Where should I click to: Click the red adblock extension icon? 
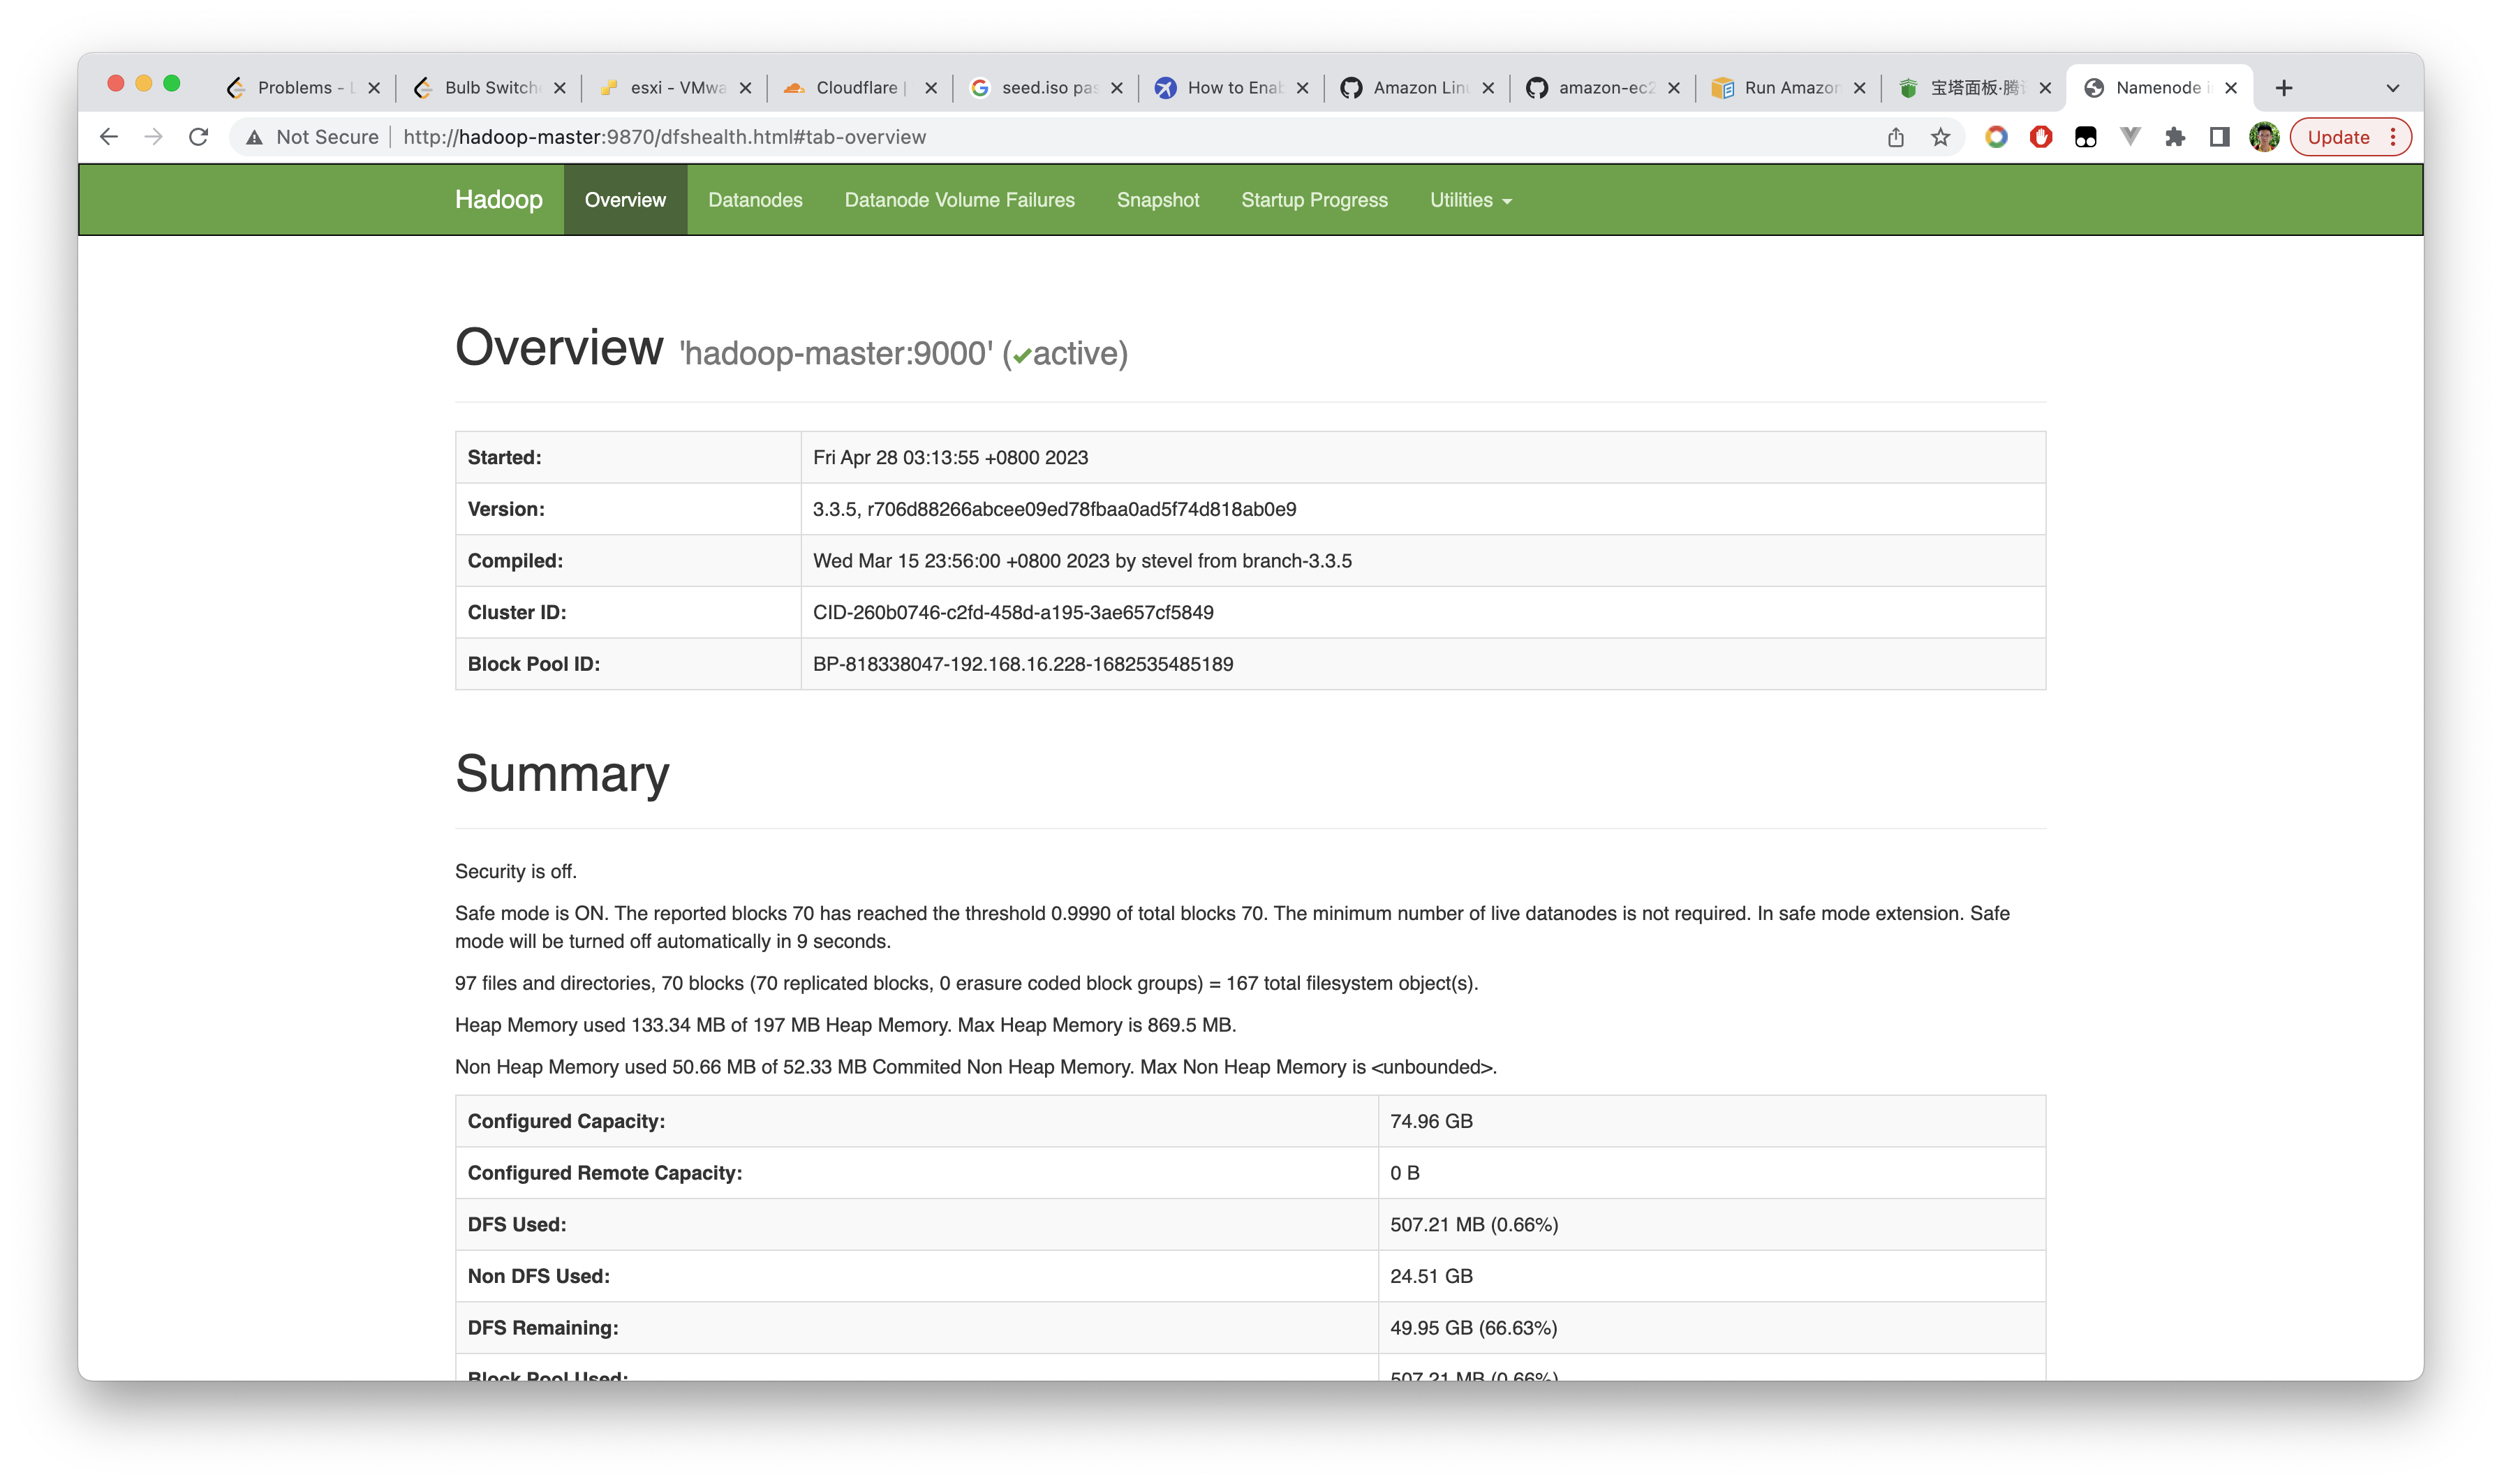(2041, 137)
